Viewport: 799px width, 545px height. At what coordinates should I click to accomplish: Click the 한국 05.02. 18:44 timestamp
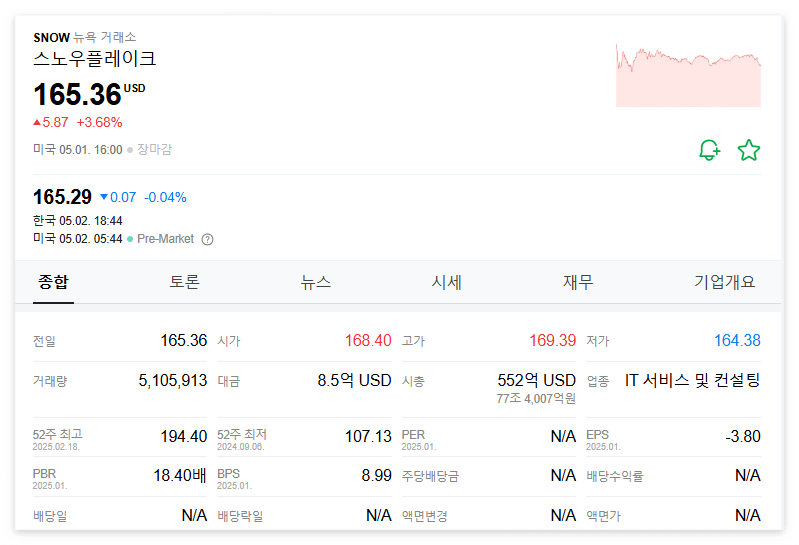click(x=77, y=221)
